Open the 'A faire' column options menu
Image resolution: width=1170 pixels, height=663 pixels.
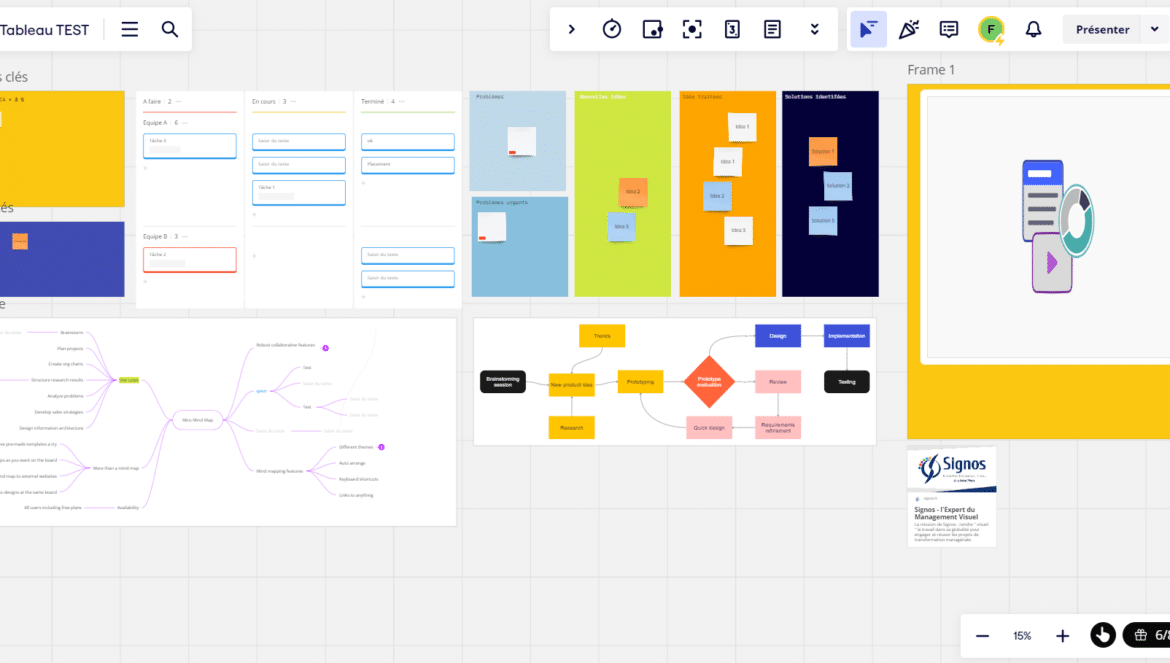pos(179,101)
